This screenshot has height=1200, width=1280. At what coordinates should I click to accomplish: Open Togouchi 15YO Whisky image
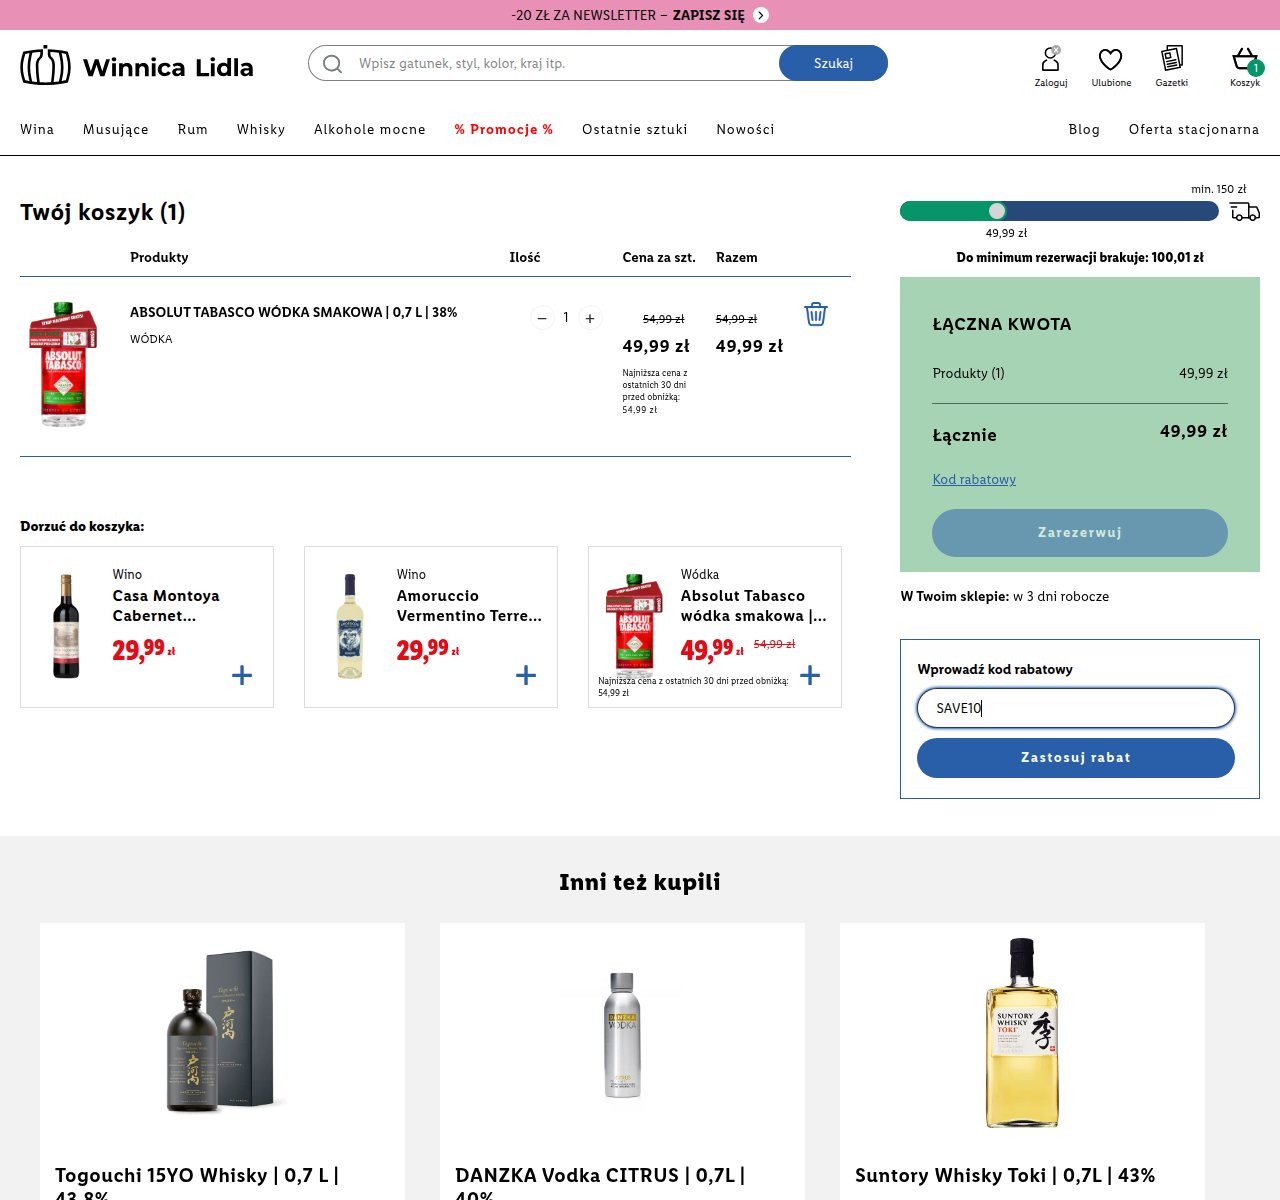pos(222,1032)
